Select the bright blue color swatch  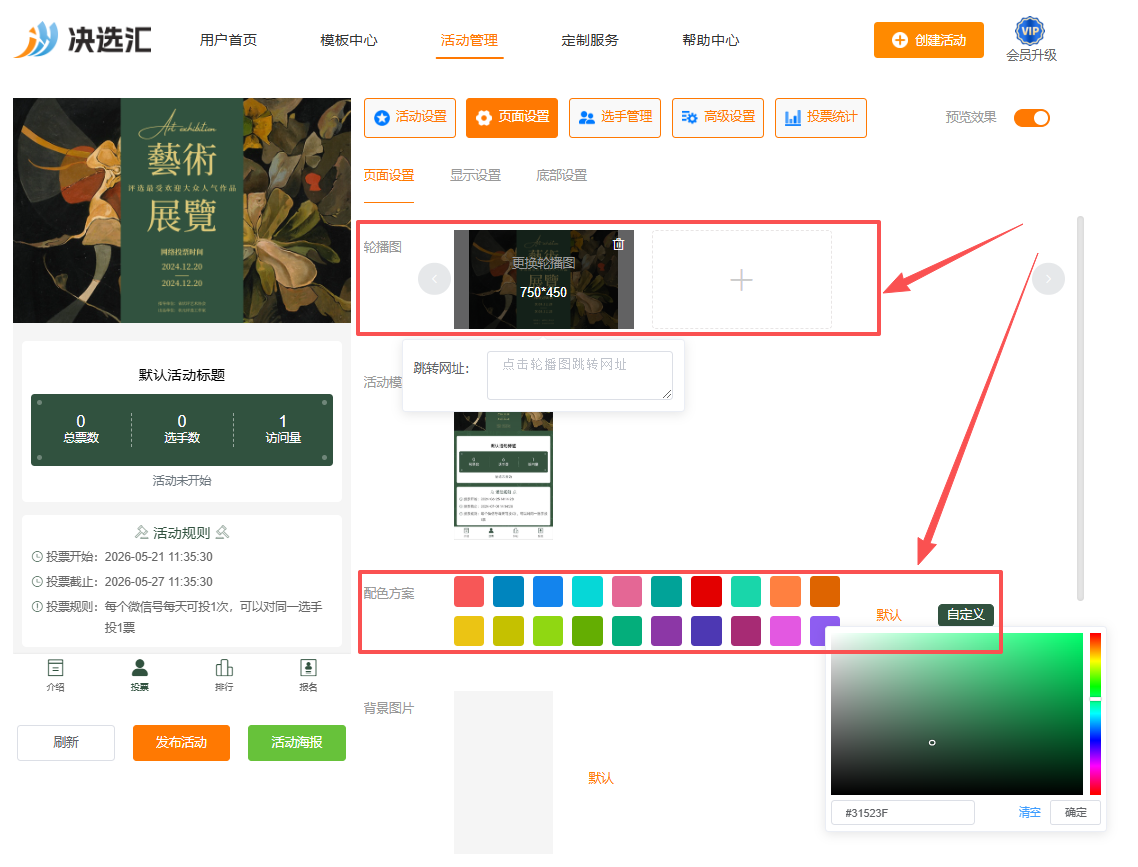[x=548, y=591]
